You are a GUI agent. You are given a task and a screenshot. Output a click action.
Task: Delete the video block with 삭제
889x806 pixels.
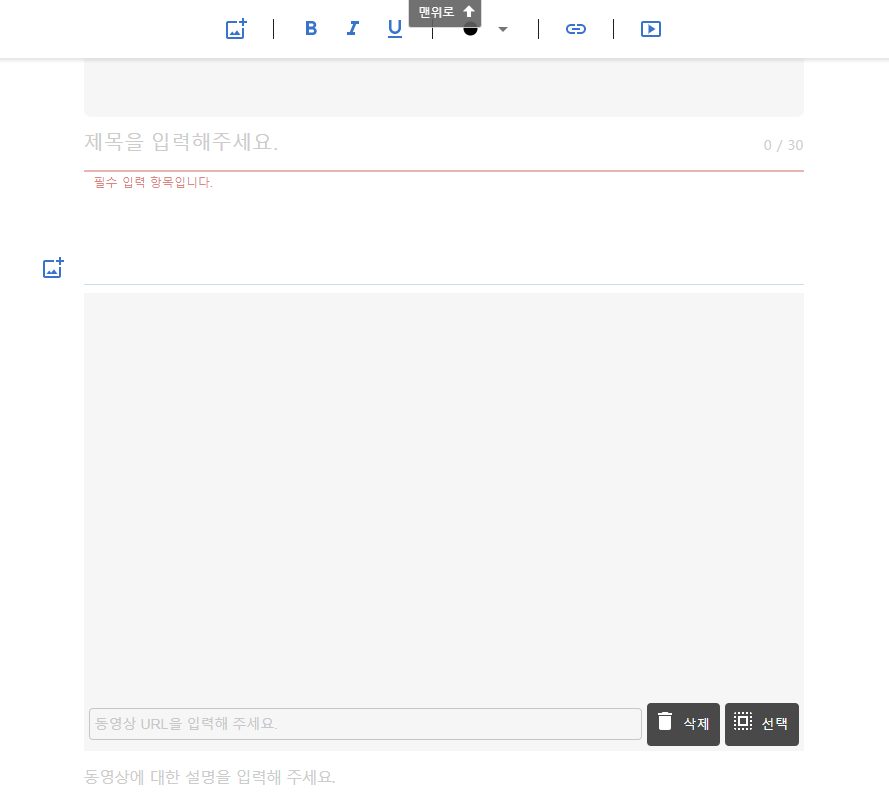[683, 724]
